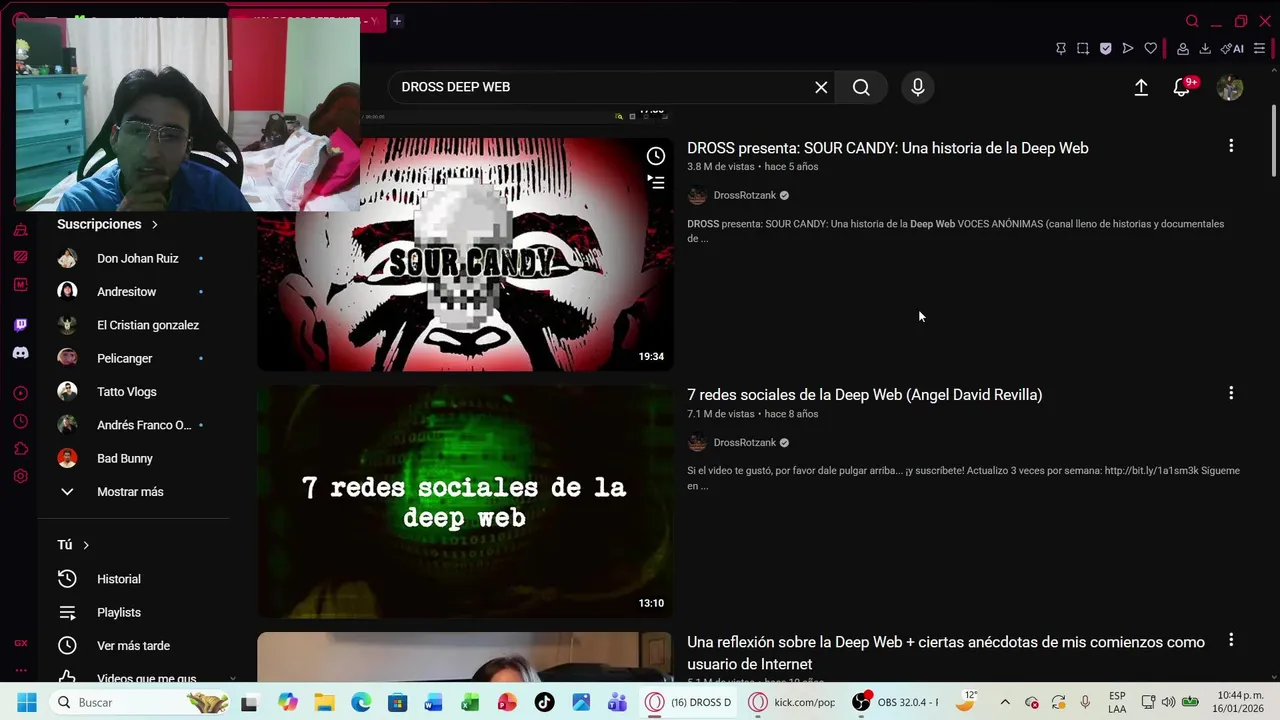Open Opera's send/flow arrow icon
Screen dimensions: 1280x720
point(1128,48)
